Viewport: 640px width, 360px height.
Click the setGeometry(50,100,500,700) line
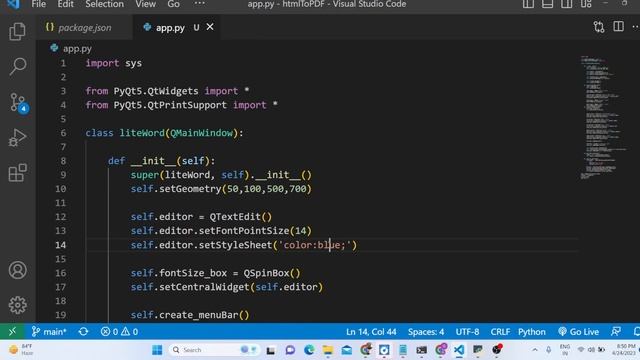221,189
